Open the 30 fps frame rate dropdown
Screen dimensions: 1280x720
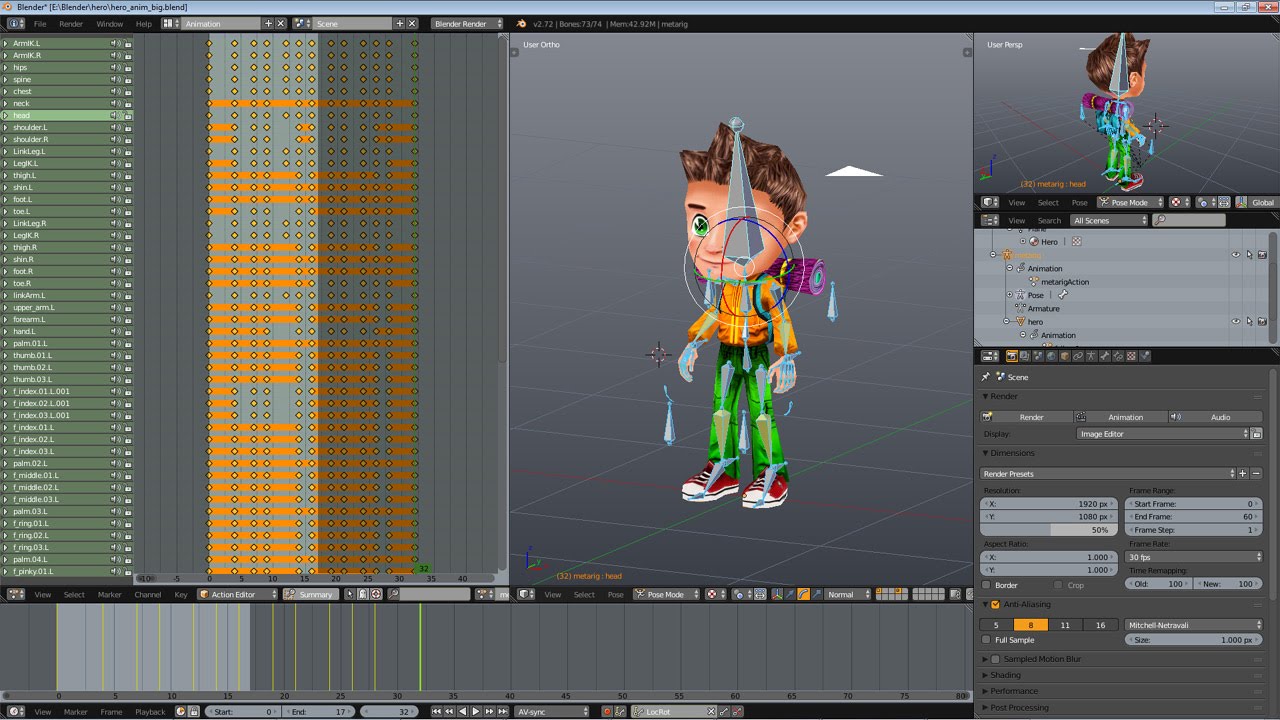pyautogui.click(x=1194, y=556)
